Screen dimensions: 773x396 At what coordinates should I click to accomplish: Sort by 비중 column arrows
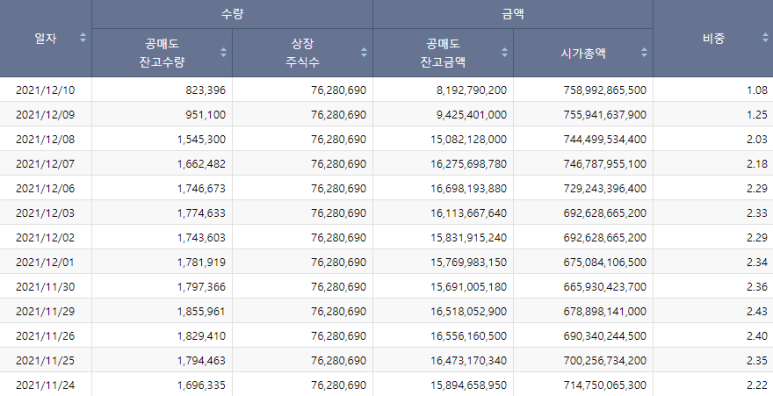point(766,37)
